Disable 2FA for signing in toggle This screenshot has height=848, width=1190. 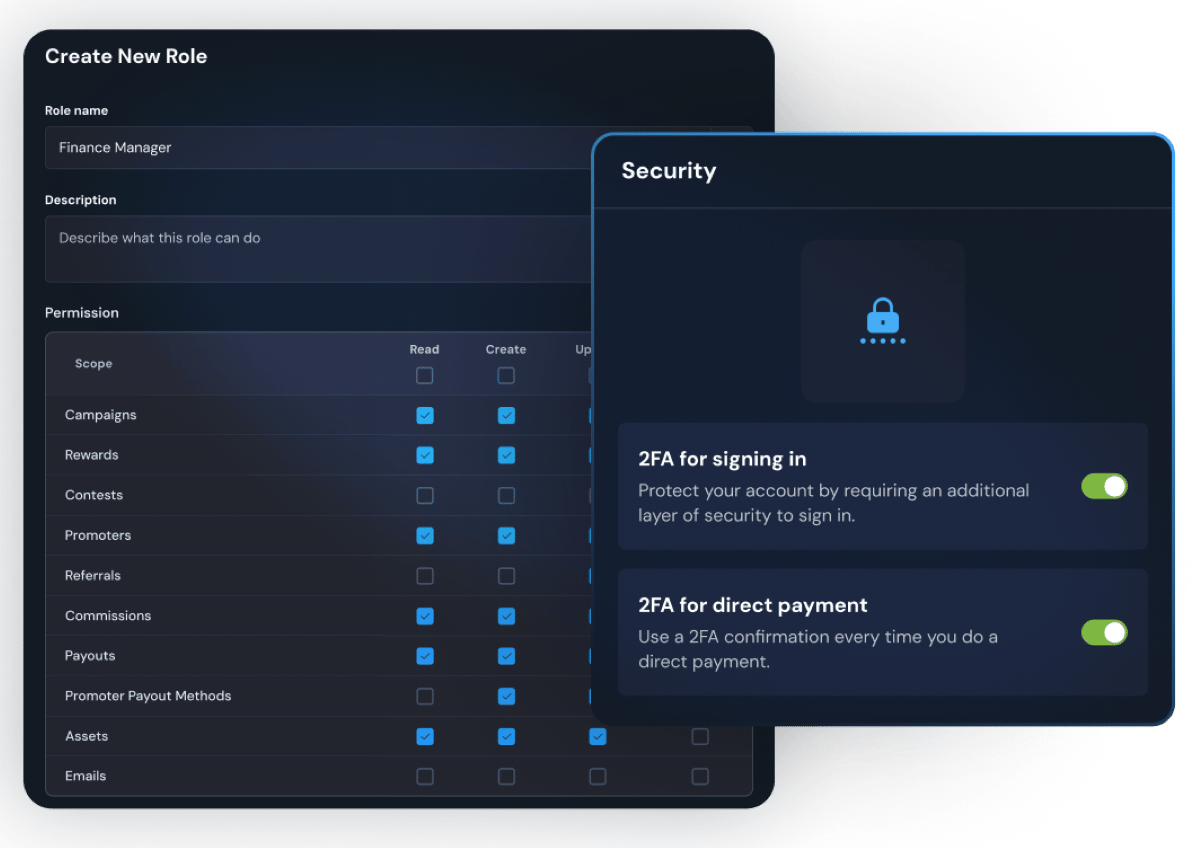click(1104, 487)
